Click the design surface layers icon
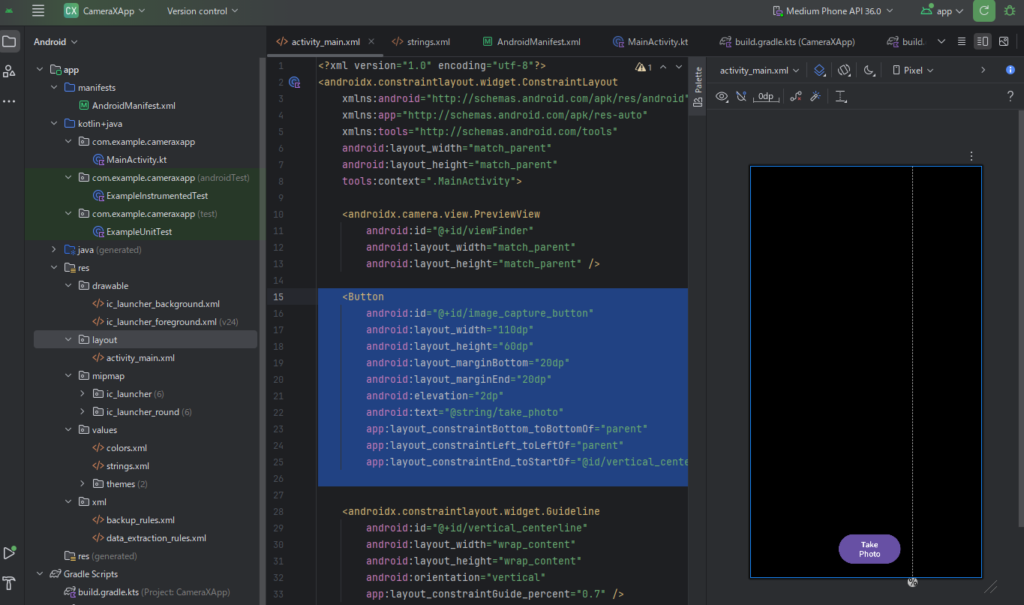 820,70
